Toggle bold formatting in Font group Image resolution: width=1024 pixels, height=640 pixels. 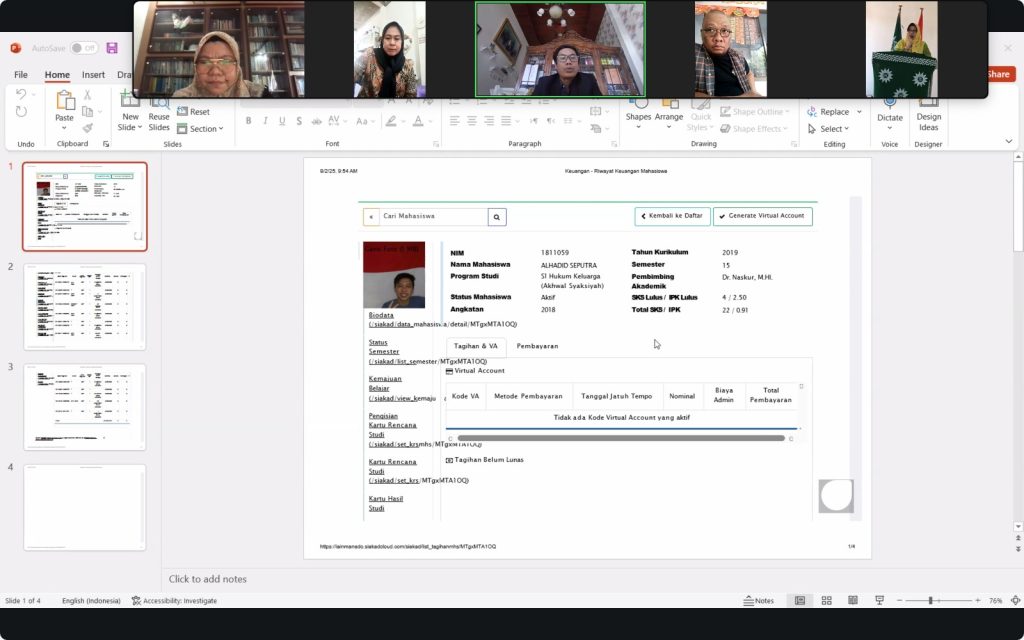point(249,121)
